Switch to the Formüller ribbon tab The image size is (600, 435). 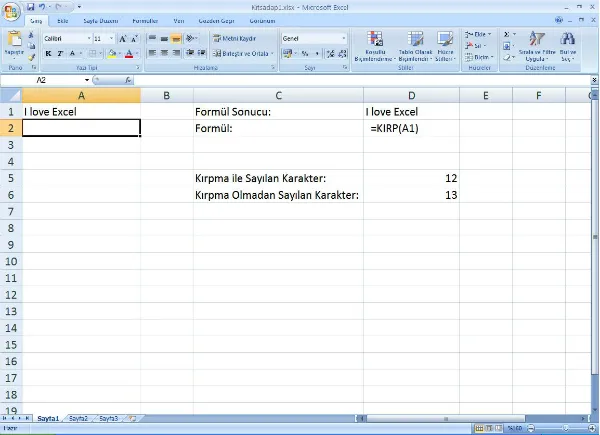pos(145,19)
